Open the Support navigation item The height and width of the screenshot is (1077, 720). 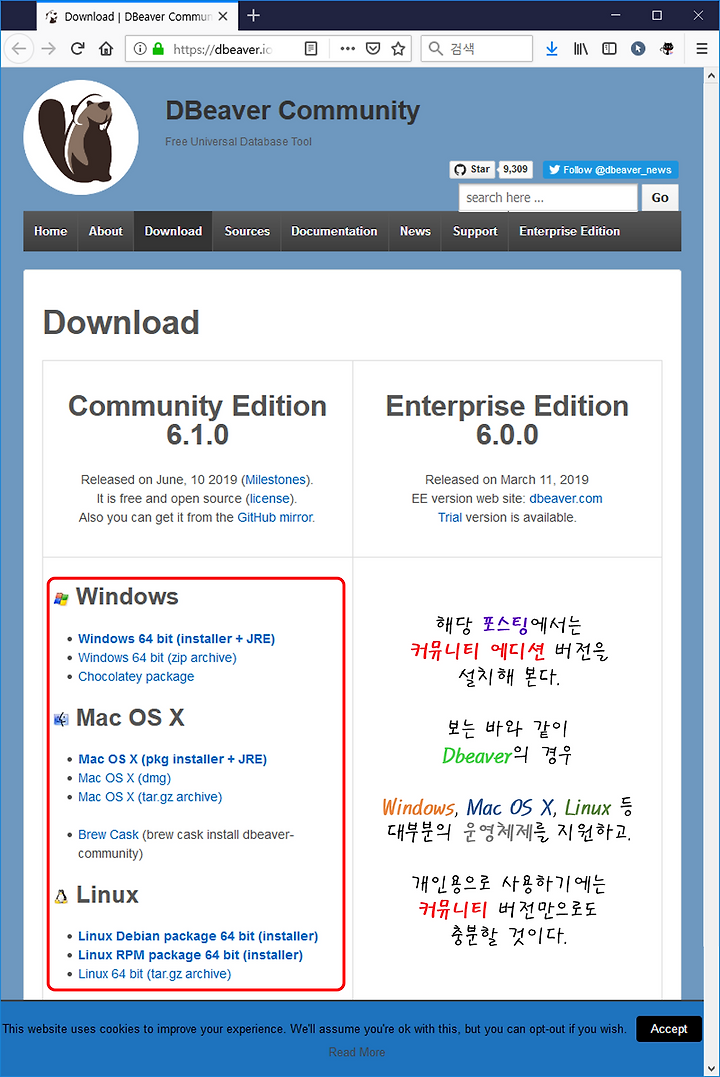tap(475, 231)
